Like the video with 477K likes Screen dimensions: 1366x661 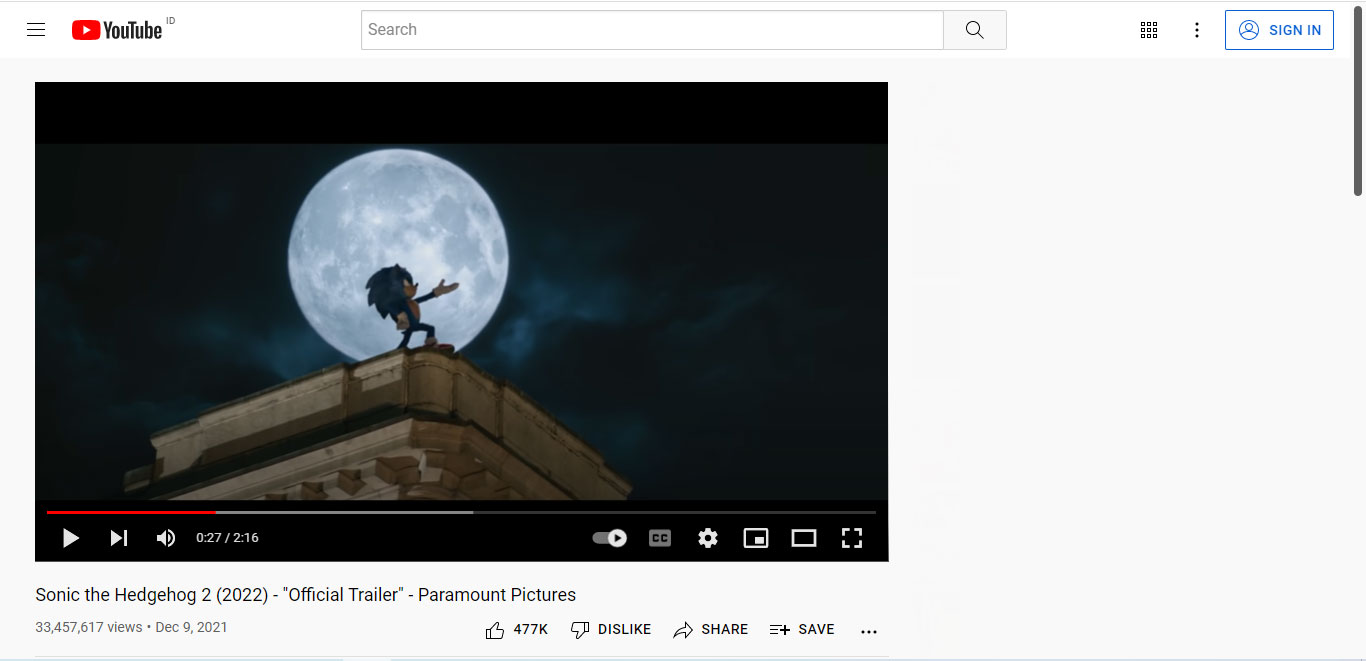(x=516, y=630)
